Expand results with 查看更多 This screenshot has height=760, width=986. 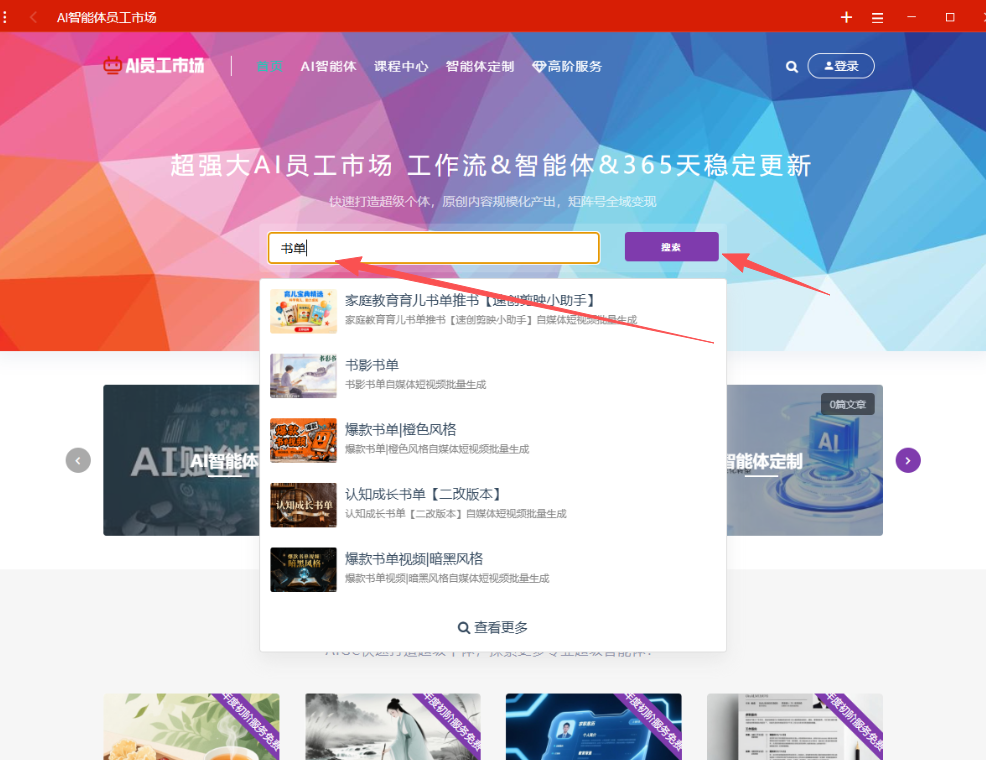(493, 627)
